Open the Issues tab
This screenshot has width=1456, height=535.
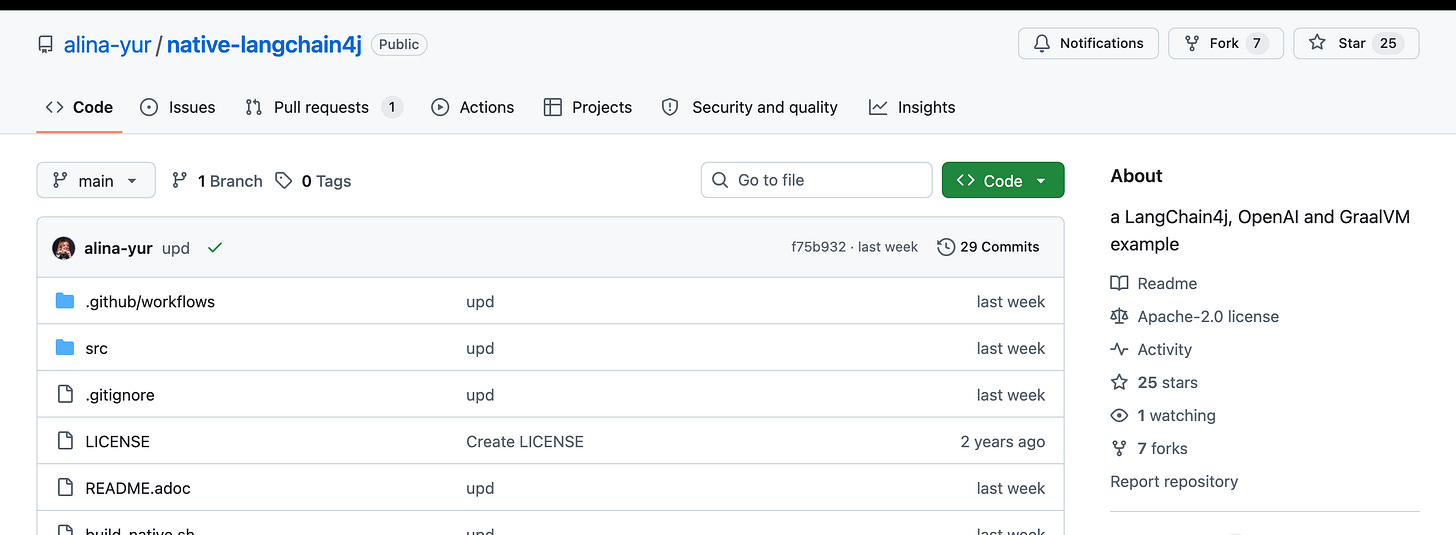(x=177, y=107)
